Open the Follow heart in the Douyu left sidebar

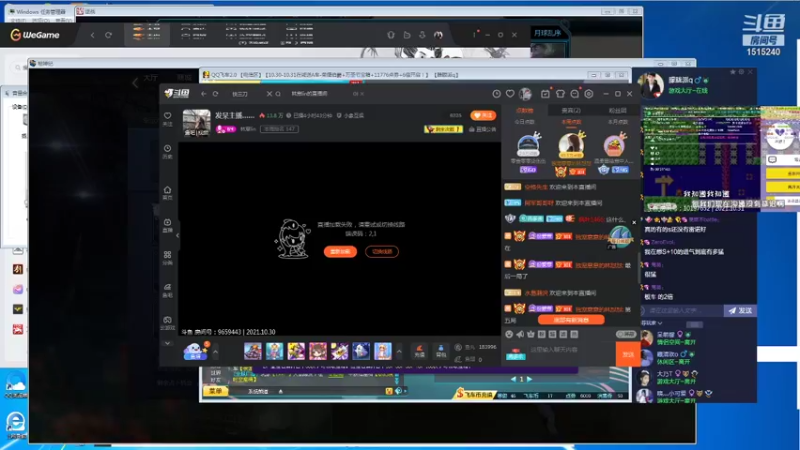(x=167, y=118)
